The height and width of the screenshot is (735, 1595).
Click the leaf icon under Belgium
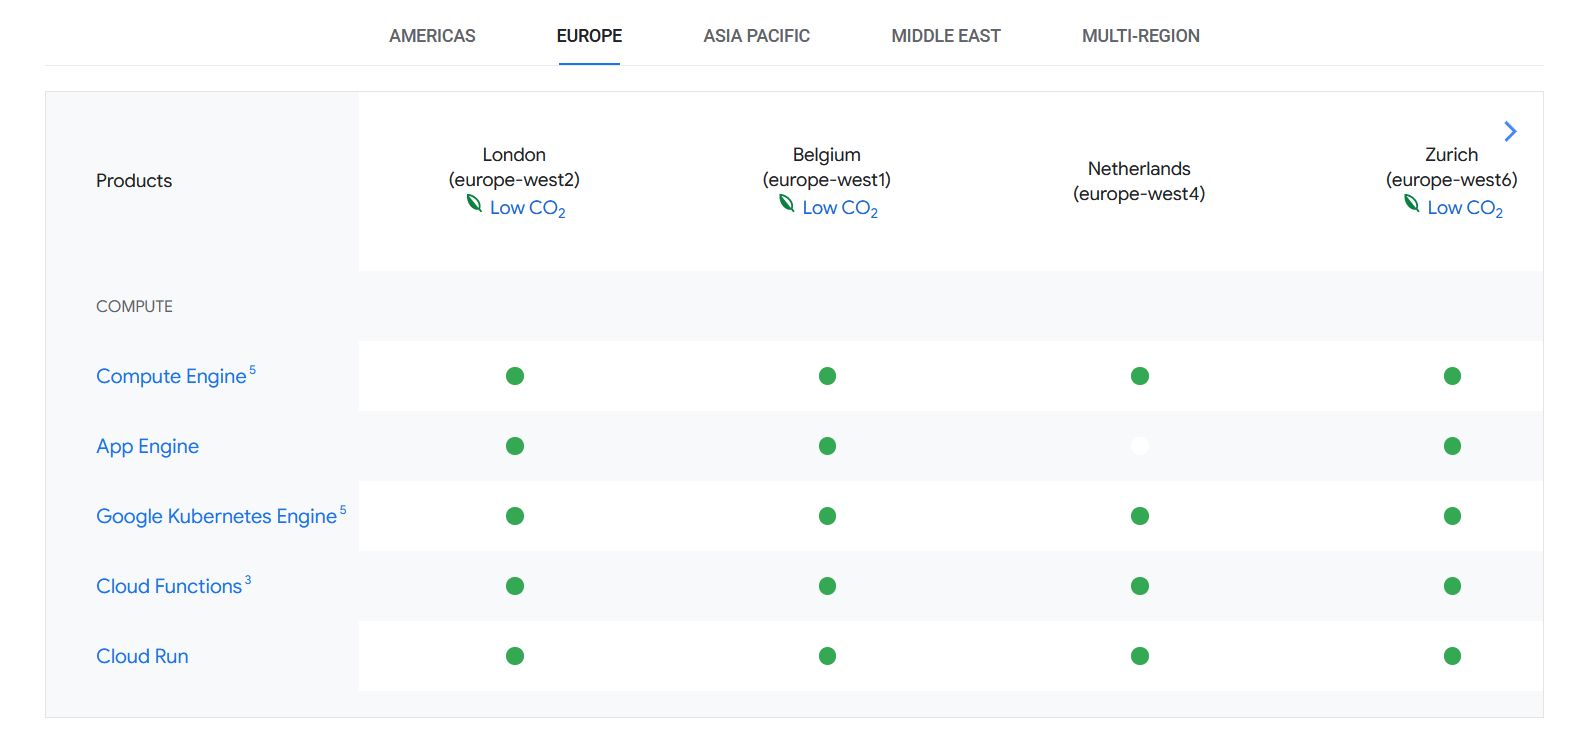(x=787, y=204)
